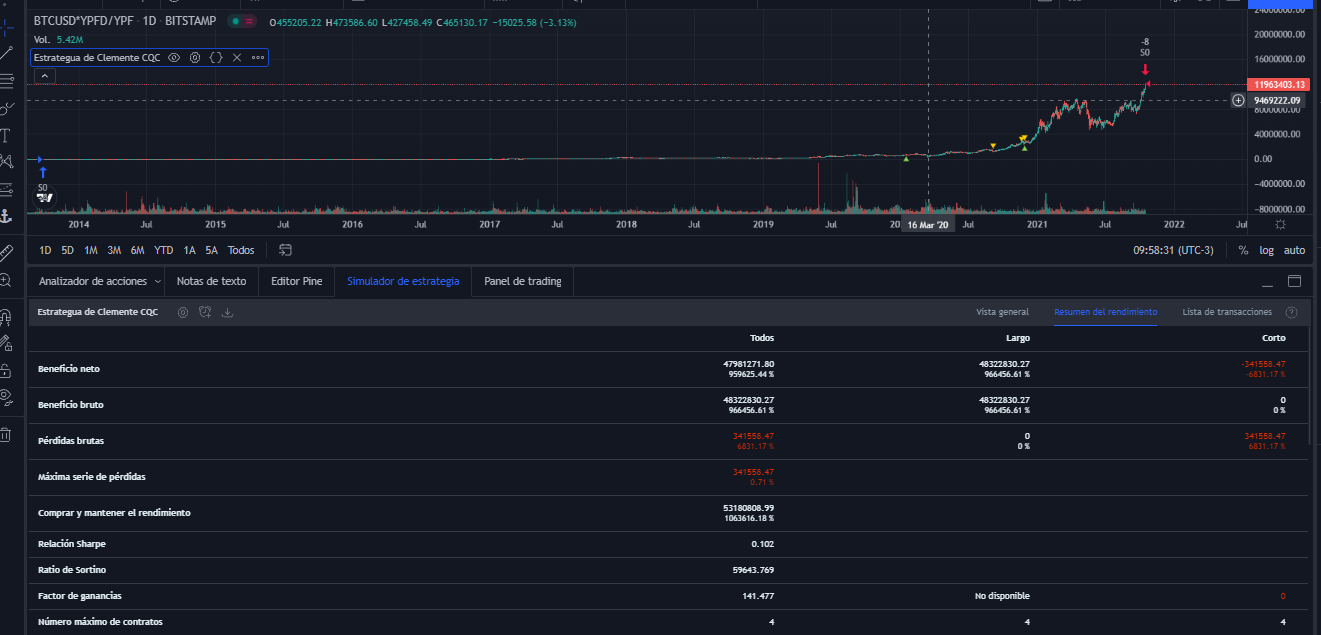Image resolution: width=1321 pixels, height=635 pixels.
Task: Hide all drawings with eye icon
Action: [x=5, y=398]
